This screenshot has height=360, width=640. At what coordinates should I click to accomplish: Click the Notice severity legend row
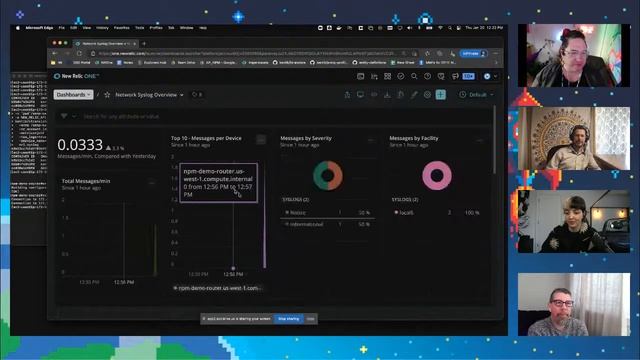coord(327,213)
